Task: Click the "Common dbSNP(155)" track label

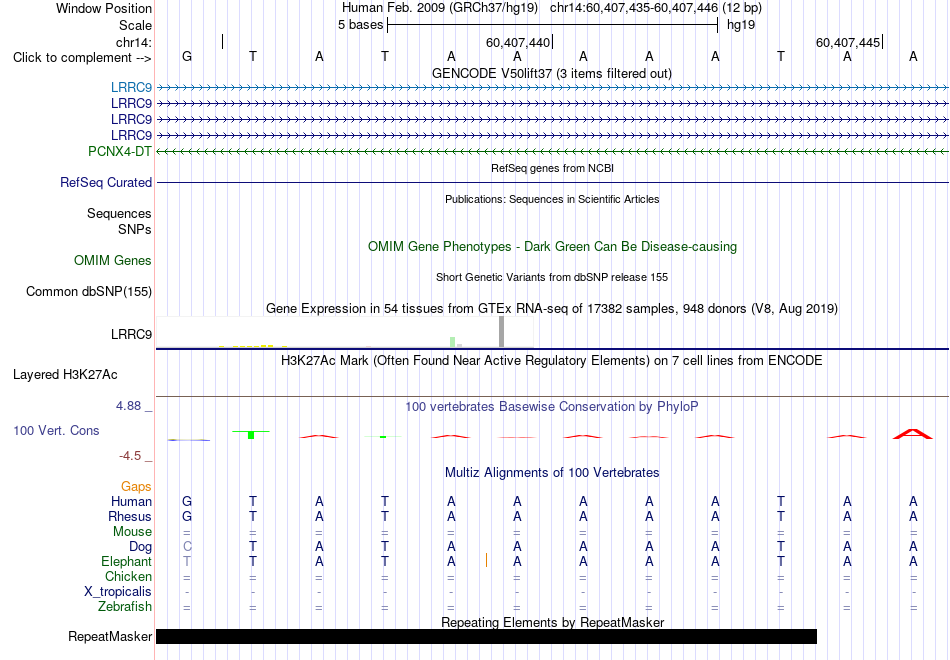Action: (89, 292)
